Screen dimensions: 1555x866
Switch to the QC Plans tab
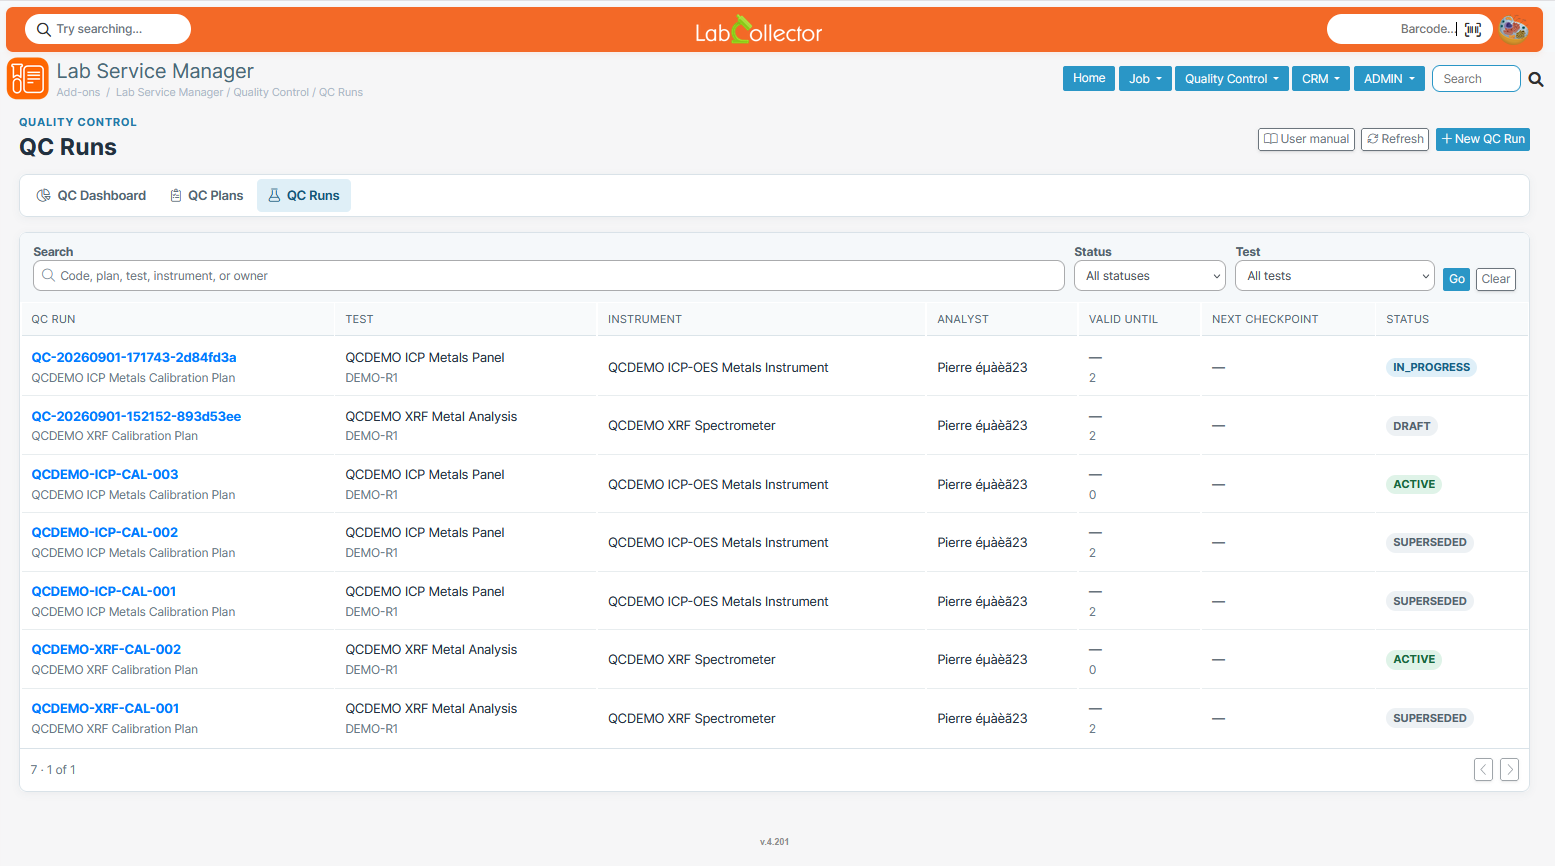click(206, 196)
